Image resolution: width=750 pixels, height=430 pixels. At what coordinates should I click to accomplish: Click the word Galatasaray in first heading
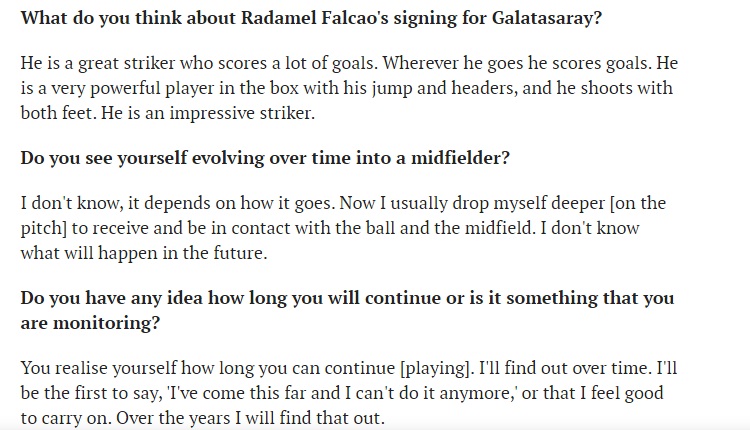click(x=547, y=18)
